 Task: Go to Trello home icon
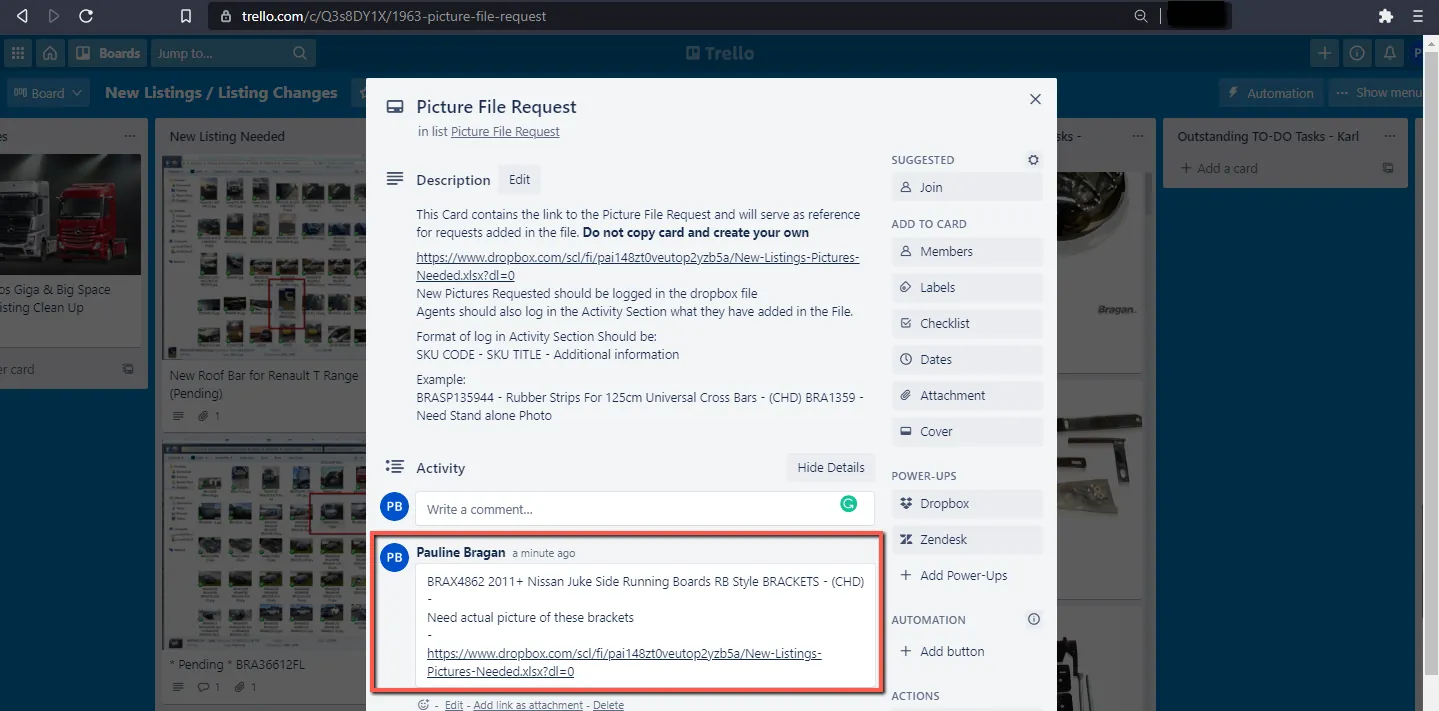click(x=50, y=53)
